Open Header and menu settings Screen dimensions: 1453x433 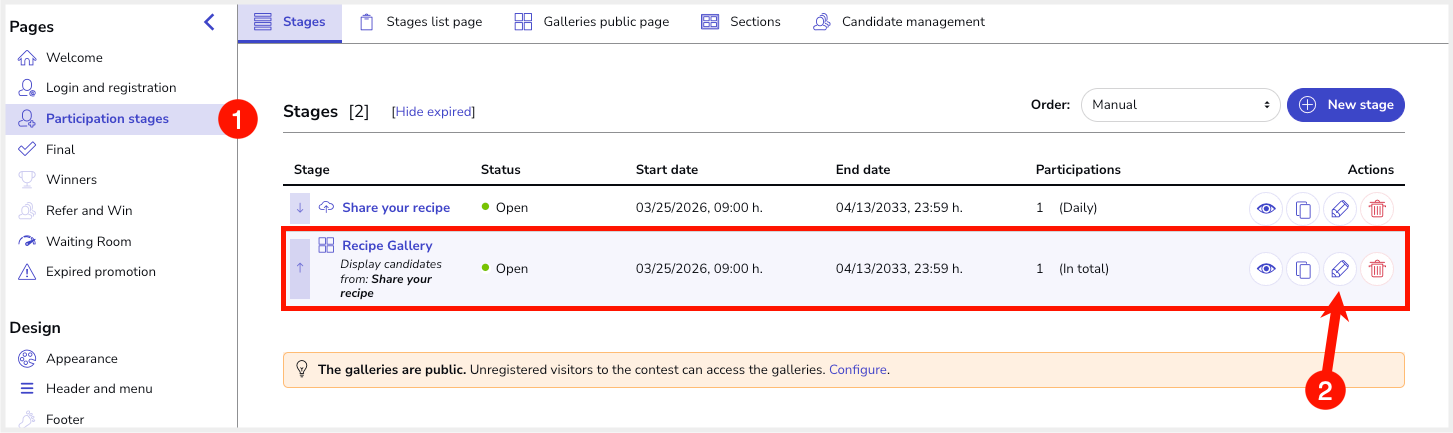pyautogui.click(x=99, y=389)
